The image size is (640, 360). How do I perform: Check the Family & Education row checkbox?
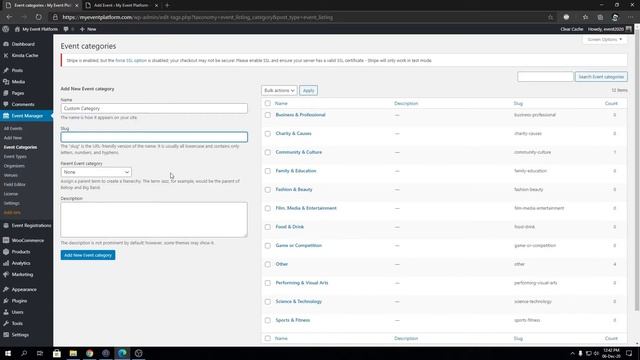[268, 171]
